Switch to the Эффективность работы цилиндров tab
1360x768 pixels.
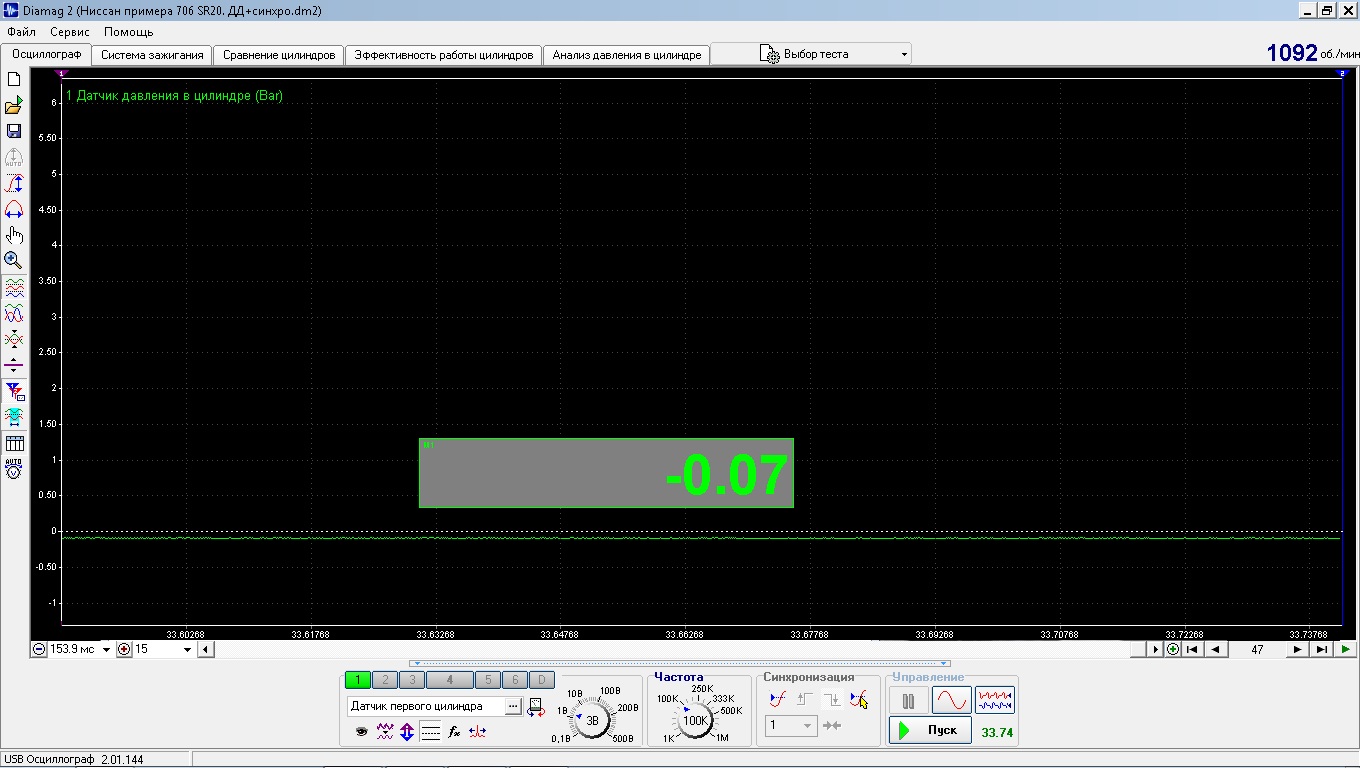(x=444, y=55)
